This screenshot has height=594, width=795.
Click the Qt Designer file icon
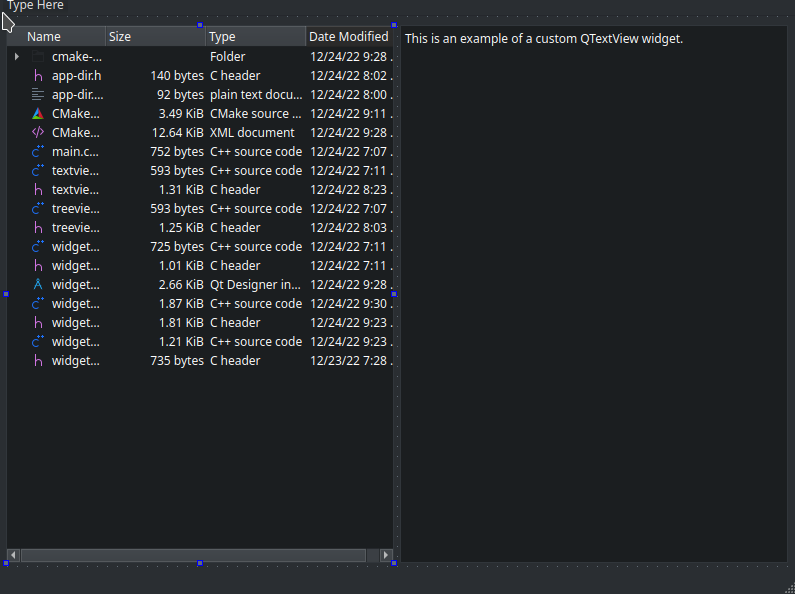click(x=38, y=285)
